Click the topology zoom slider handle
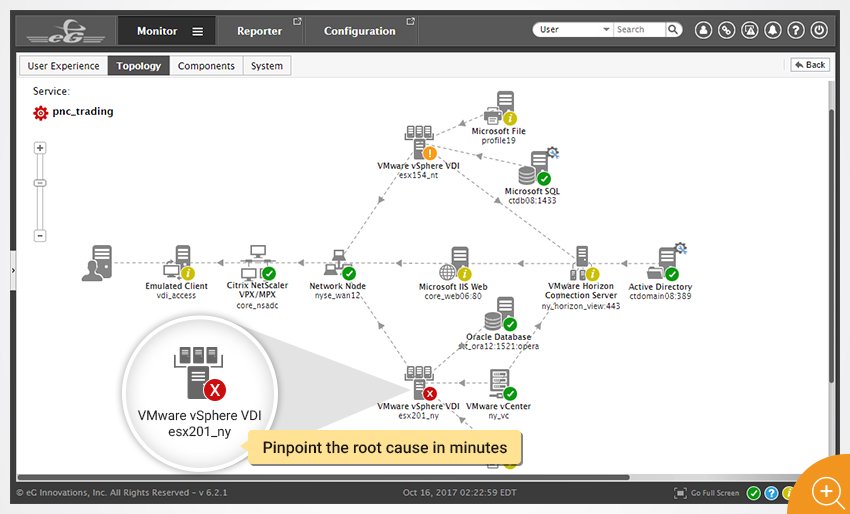850x514 pixels. [x=40, y=183]
